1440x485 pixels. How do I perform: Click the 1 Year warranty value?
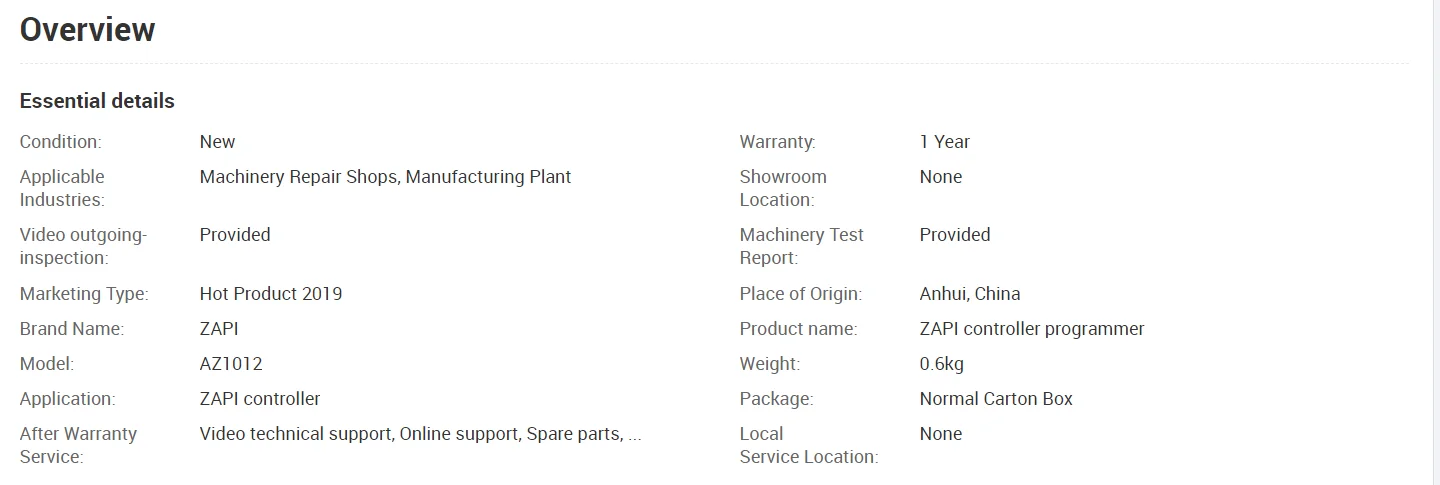(944, 142)
